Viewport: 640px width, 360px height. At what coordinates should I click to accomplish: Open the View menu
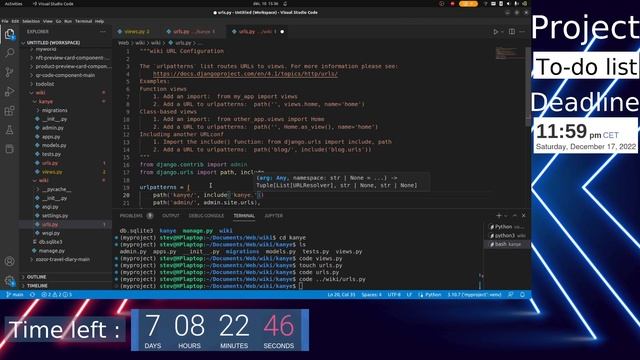coord(48,21)
